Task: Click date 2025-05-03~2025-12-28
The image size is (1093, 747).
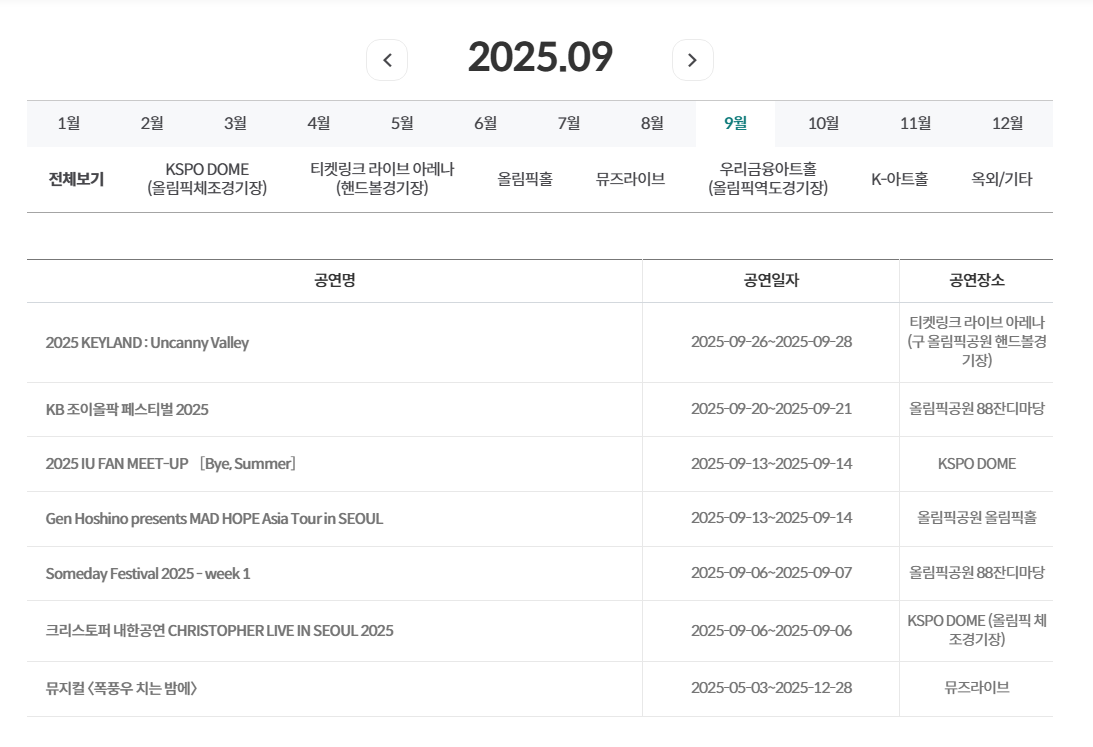Action: (772, 688)
